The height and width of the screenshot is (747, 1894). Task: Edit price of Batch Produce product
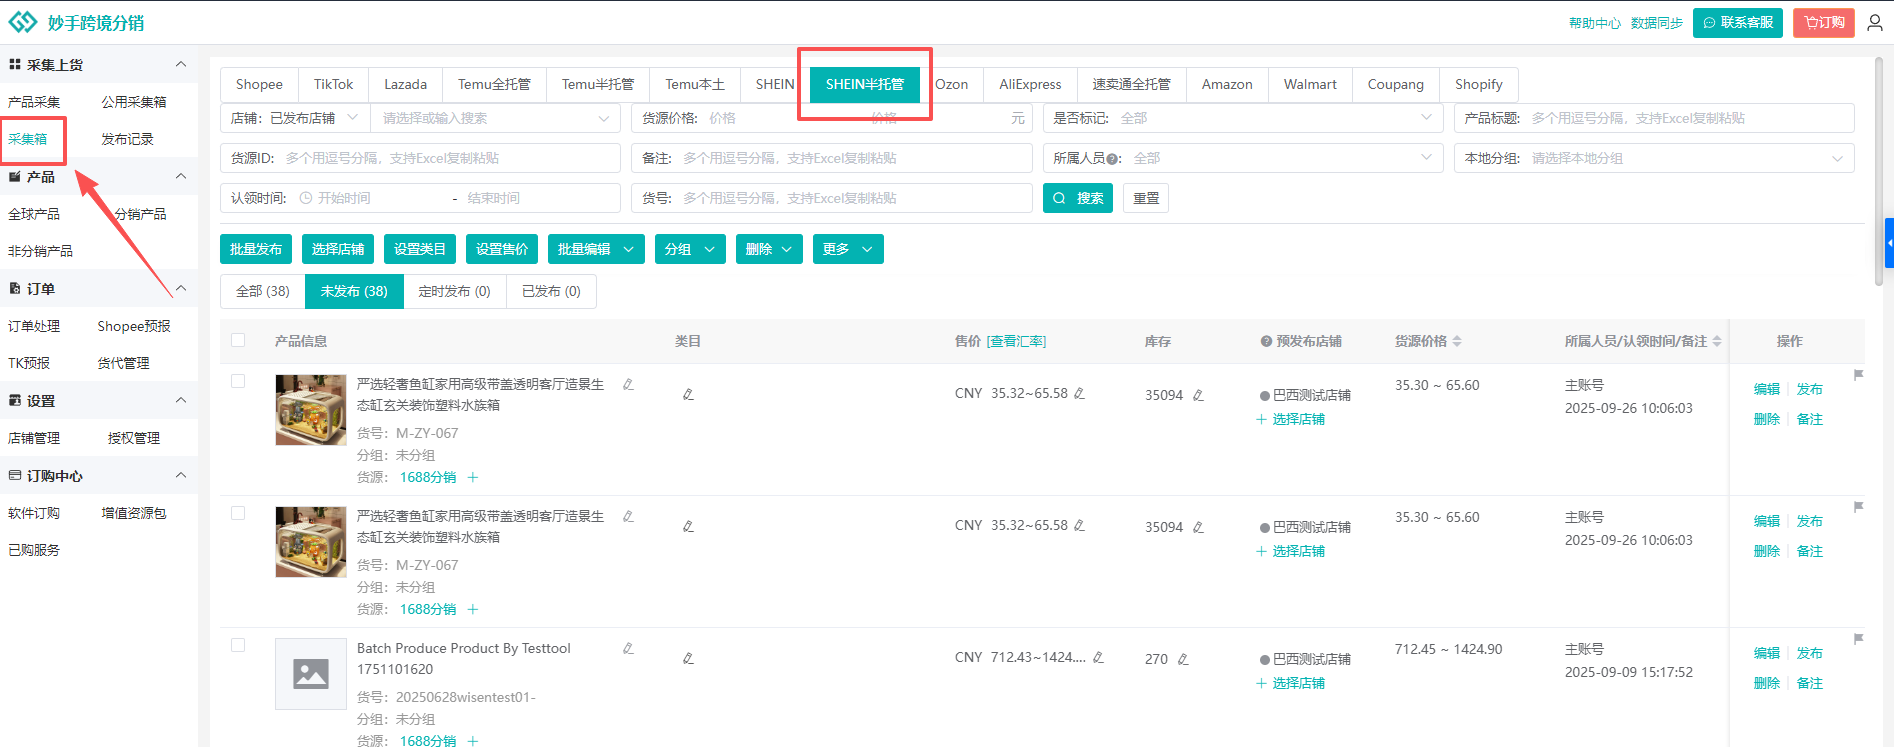[1098, 658]
